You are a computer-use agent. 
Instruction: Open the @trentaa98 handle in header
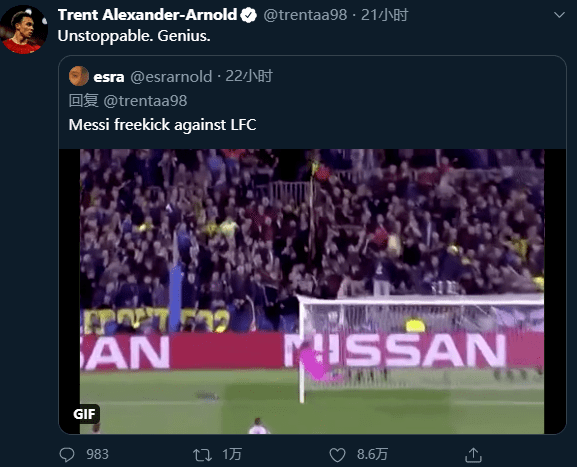click(305, 15)
